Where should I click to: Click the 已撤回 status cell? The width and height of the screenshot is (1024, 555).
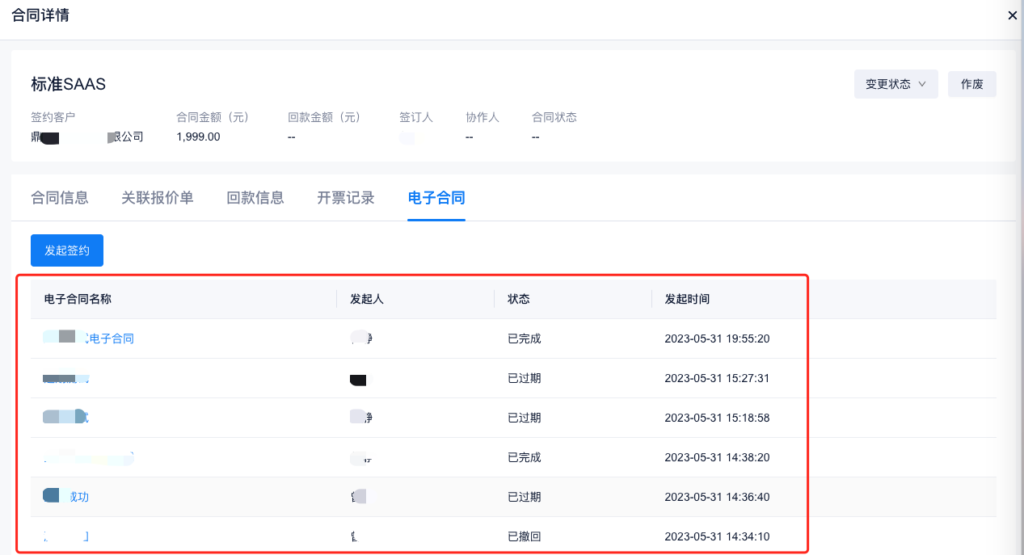(x=524, y=537)
